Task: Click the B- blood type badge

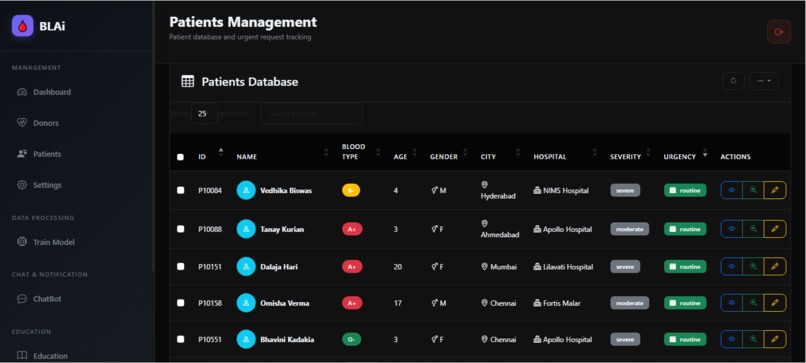Action: [x=351, y=190]
